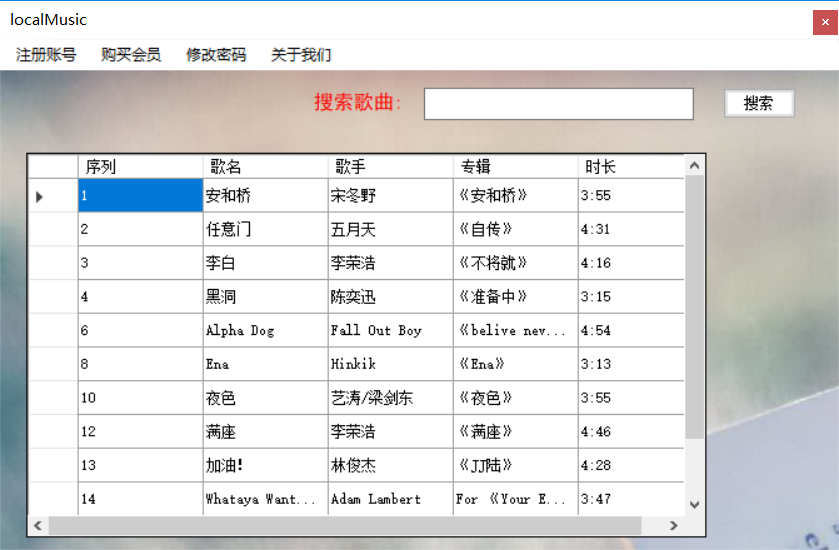Select the singer cell 林俊杰
Screen dimensions: 839x550
391,465
